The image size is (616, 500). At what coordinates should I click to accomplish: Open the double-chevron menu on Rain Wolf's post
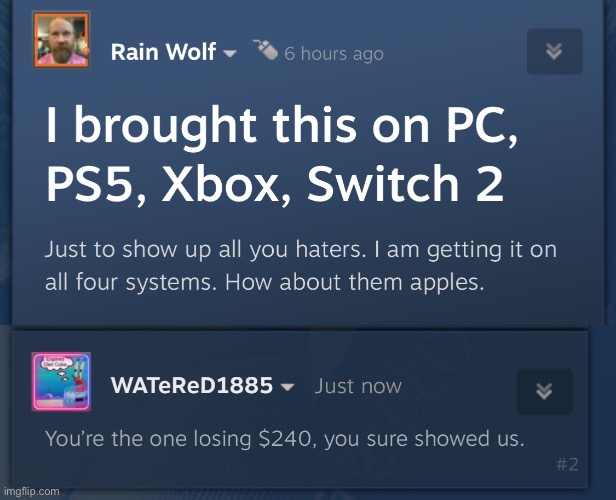pos(555,51)
